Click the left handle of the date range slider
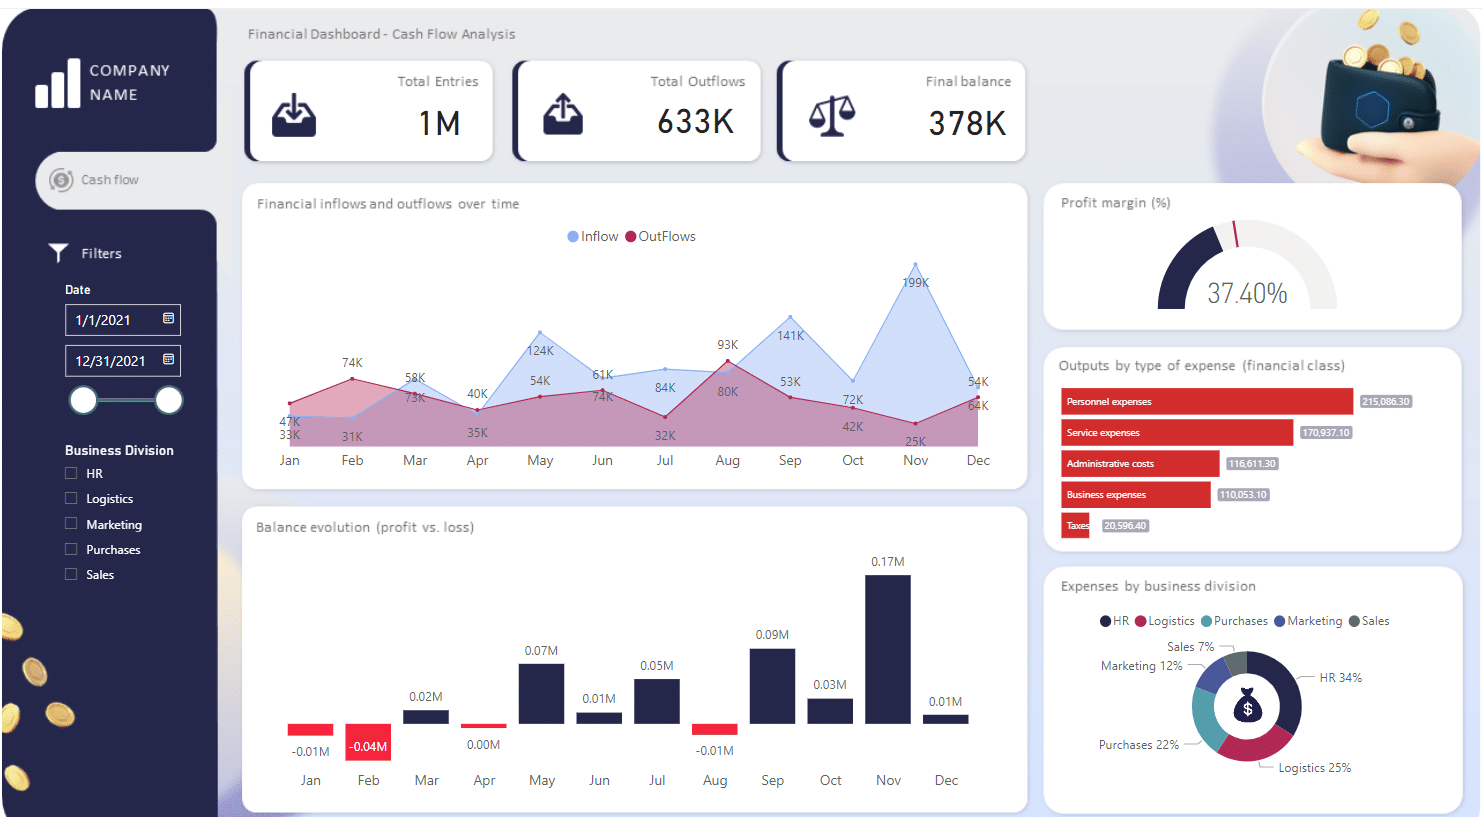This screenshot has height=817, width=1482. (x=84, y=400)
